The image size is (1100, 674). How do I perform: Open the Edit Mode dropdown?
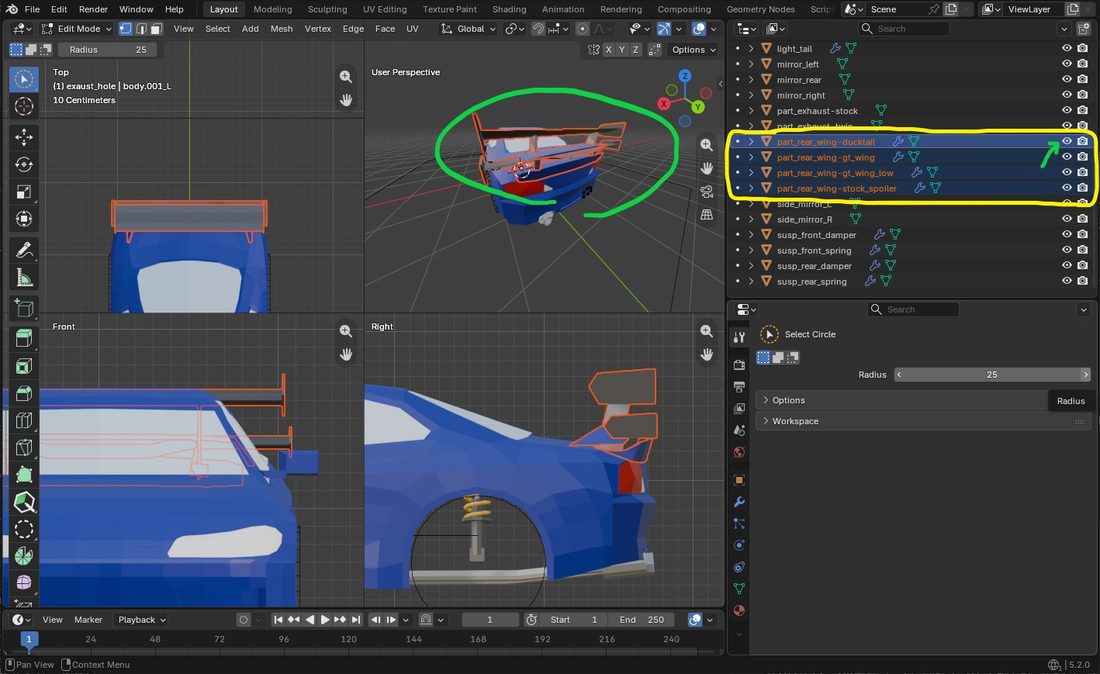click(x=76, y=29)
